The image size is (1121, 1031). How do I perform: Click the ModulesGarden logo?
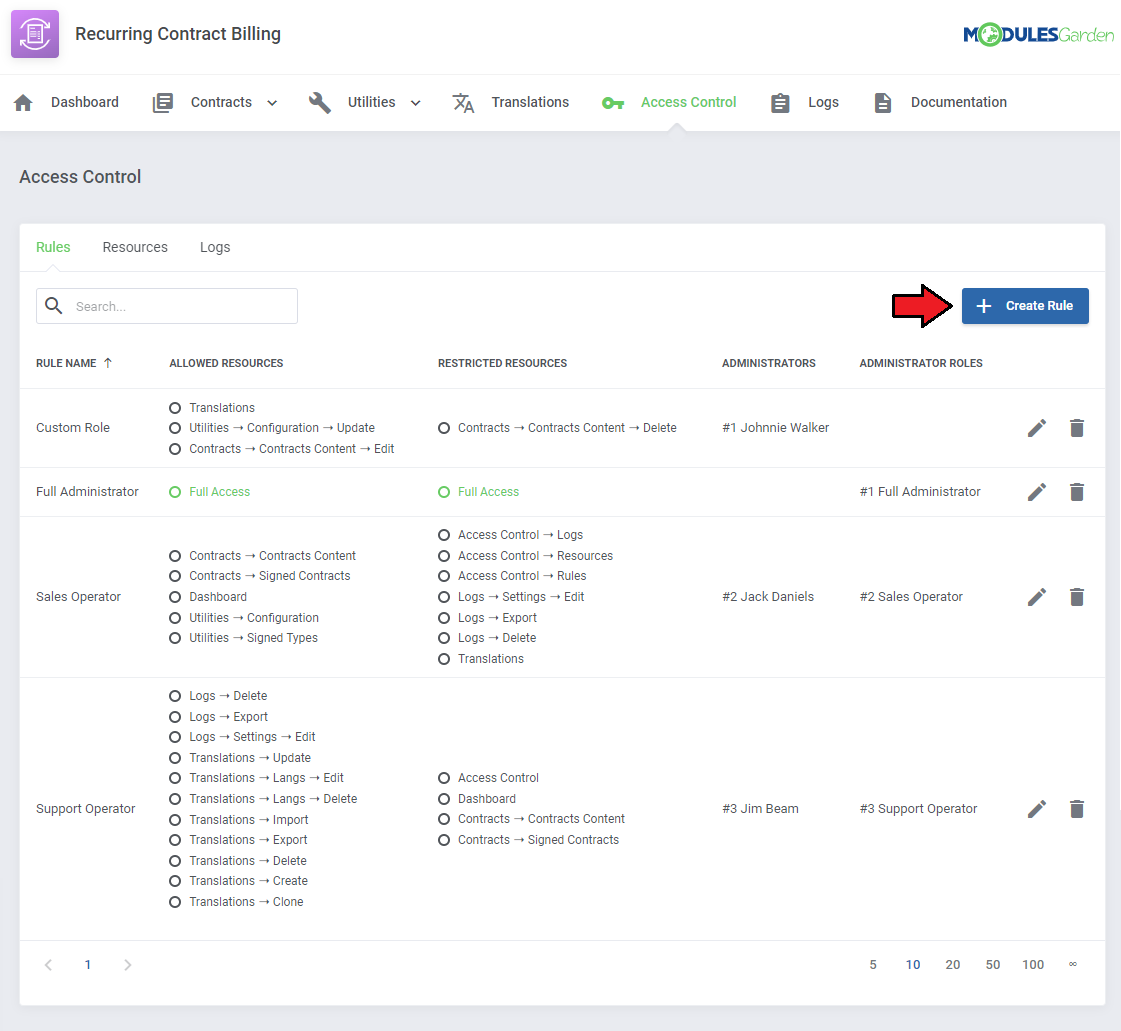pos(1038,34)
